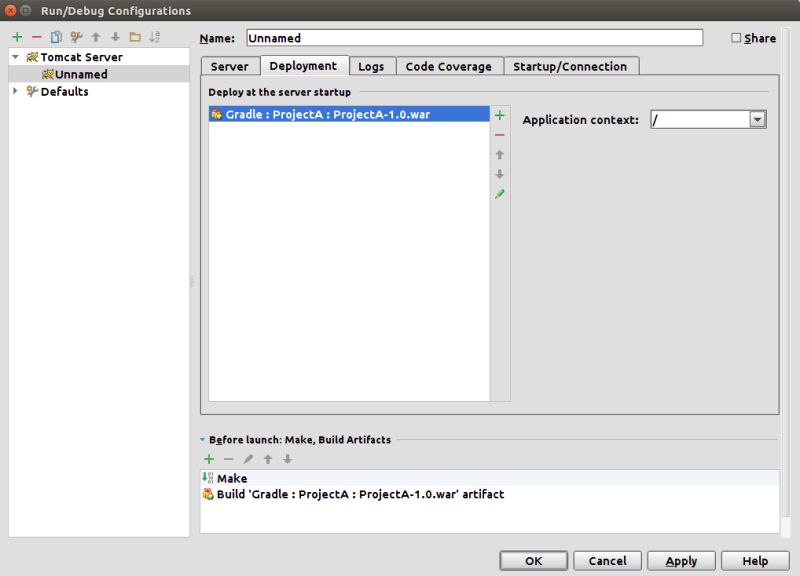Screen dimensions: 800x576
Task: Switch to the Logs tab
Action: point(372,66)
